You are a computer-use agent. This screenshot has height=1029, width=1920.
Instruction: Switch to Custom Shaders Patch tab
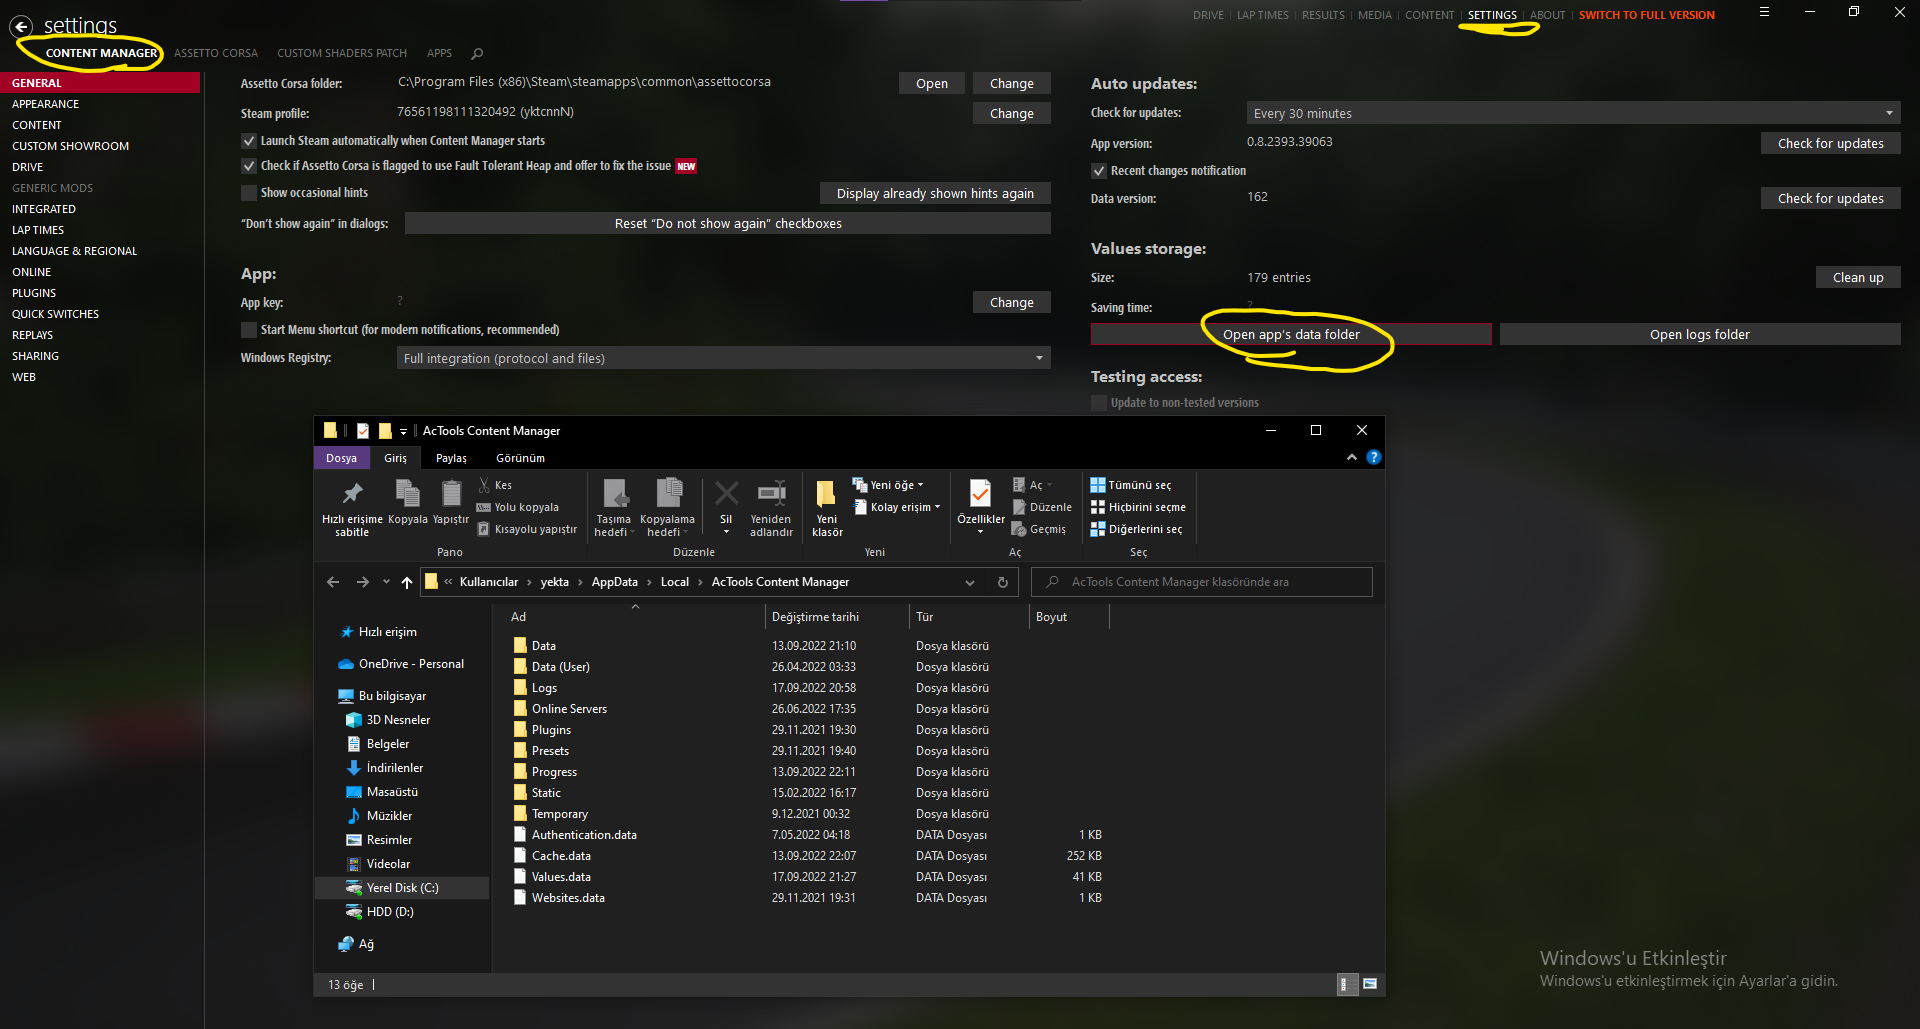(x=342, y=53)
